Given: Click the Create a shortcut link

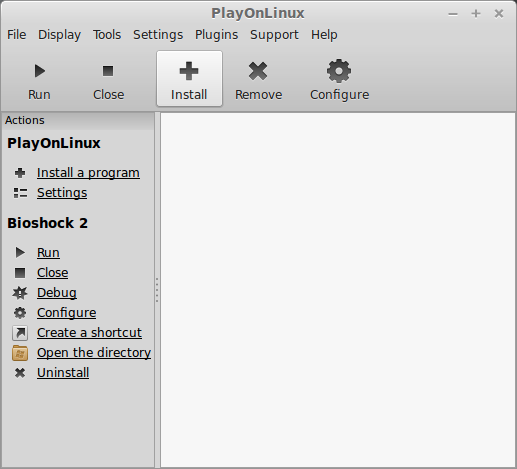Looking at the screenshot, I should click(x=89, y=333).
